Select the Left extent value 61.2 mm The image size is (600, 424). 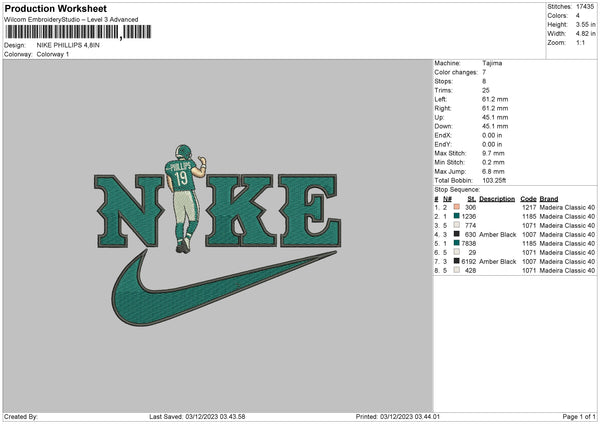pyautogui.click(x=495, y=99)
